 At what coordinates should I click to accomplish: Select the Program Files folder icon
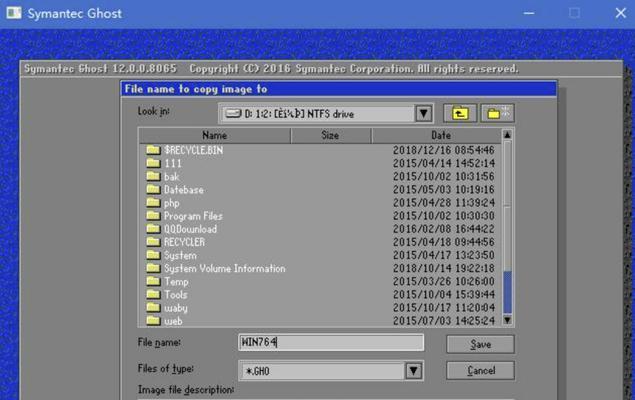coord(153,216)
